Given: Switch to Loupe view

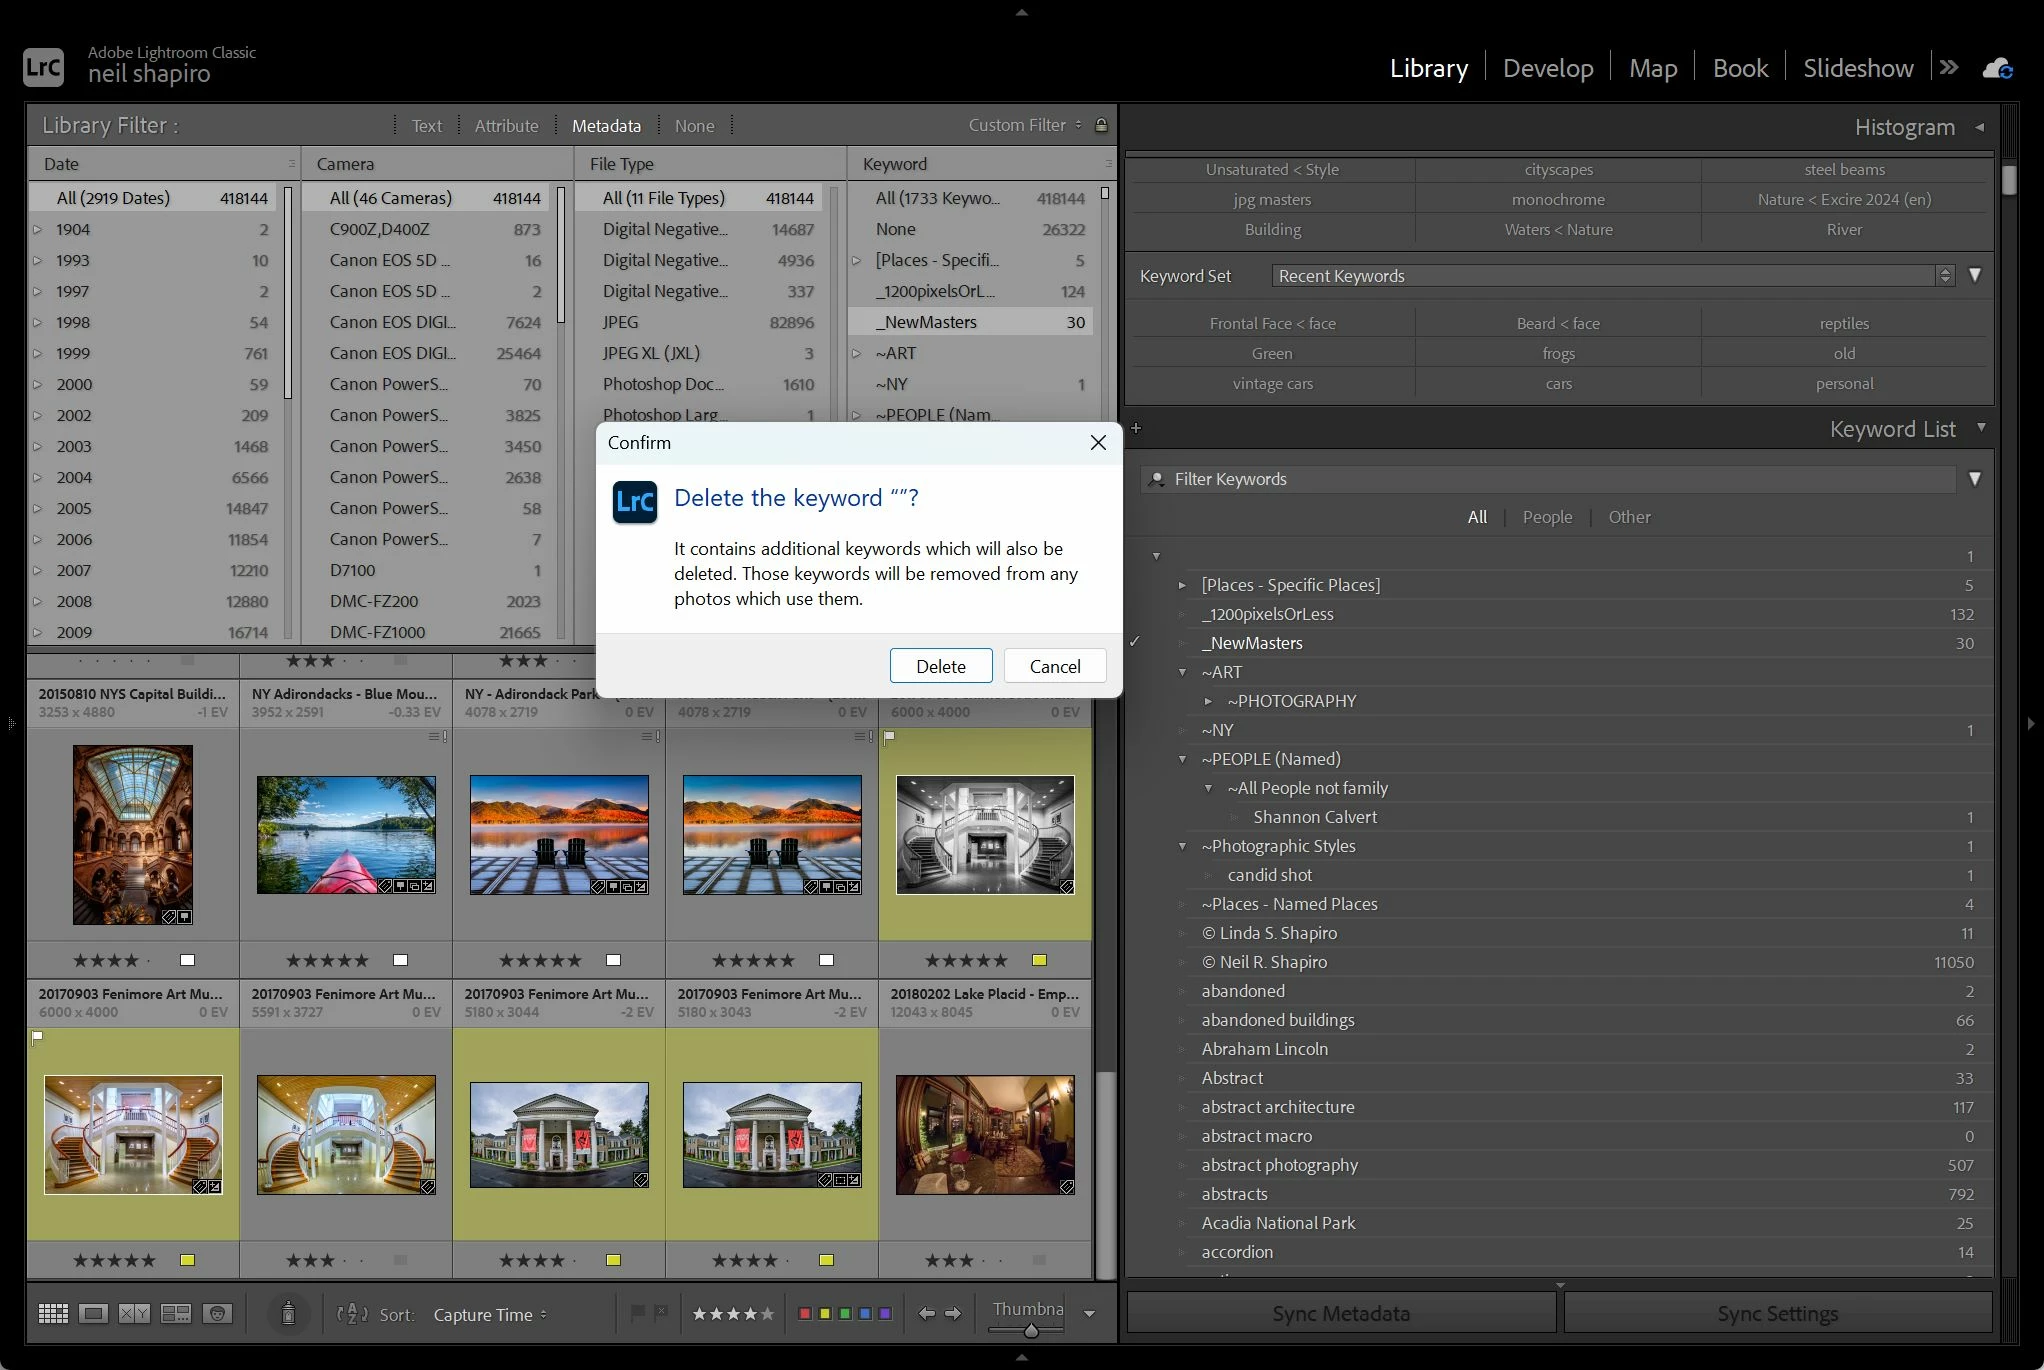Looking at the screenshot, I should coord(94,1314).
